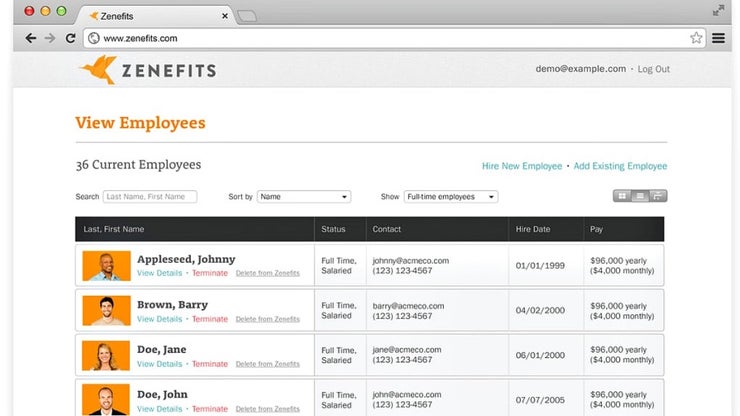
Task: Delete Brown, Barry from Zenefits
Action: click(268, 319)
